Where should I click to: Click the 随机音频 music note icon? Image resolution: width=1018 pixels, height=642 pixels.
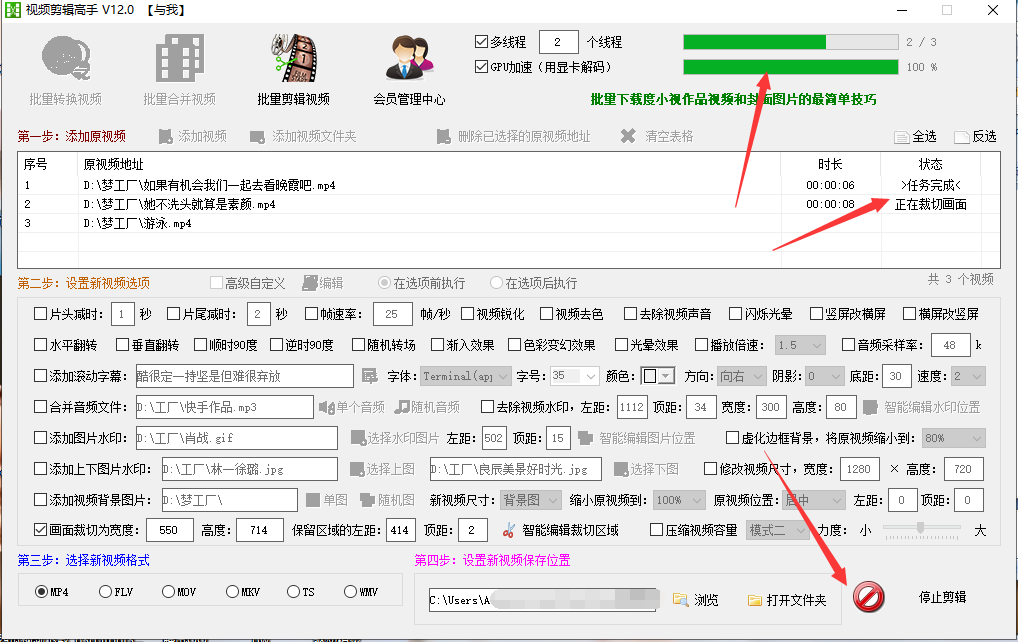pos(403,407)
